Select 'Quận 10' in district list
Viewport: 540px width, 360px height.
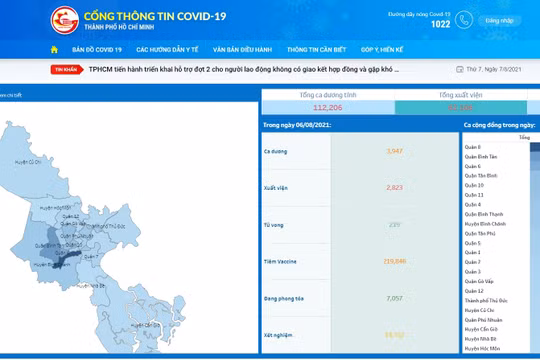(474, 185)
